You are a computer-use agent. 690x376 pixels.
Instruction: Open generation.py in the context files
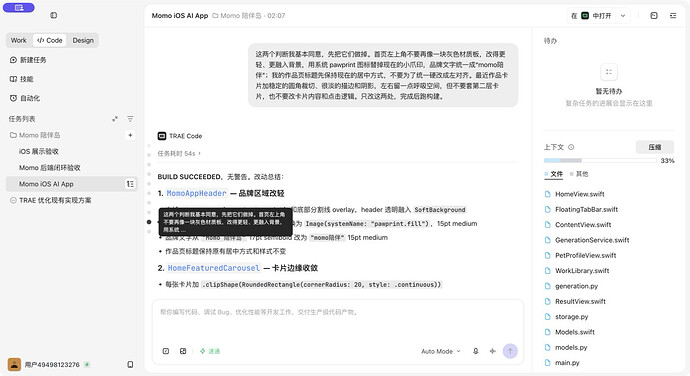coord(576,286)
